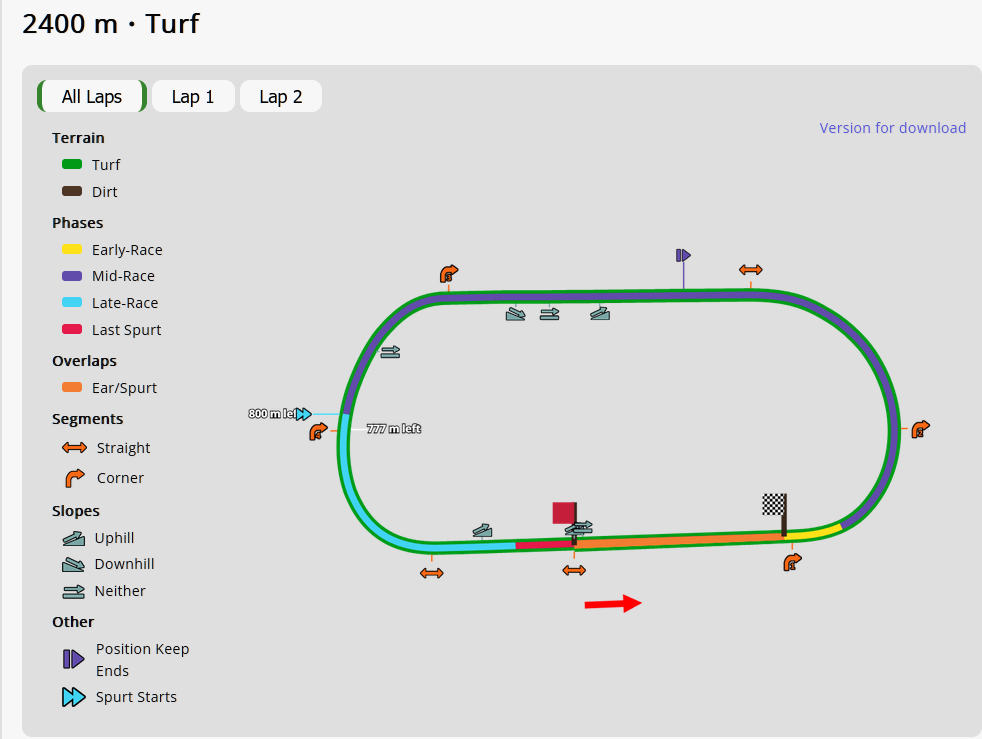The width and height of the screenshot is (982, 739).
Task: Click the Neither legend icon
Action: (x=73, y=591)
